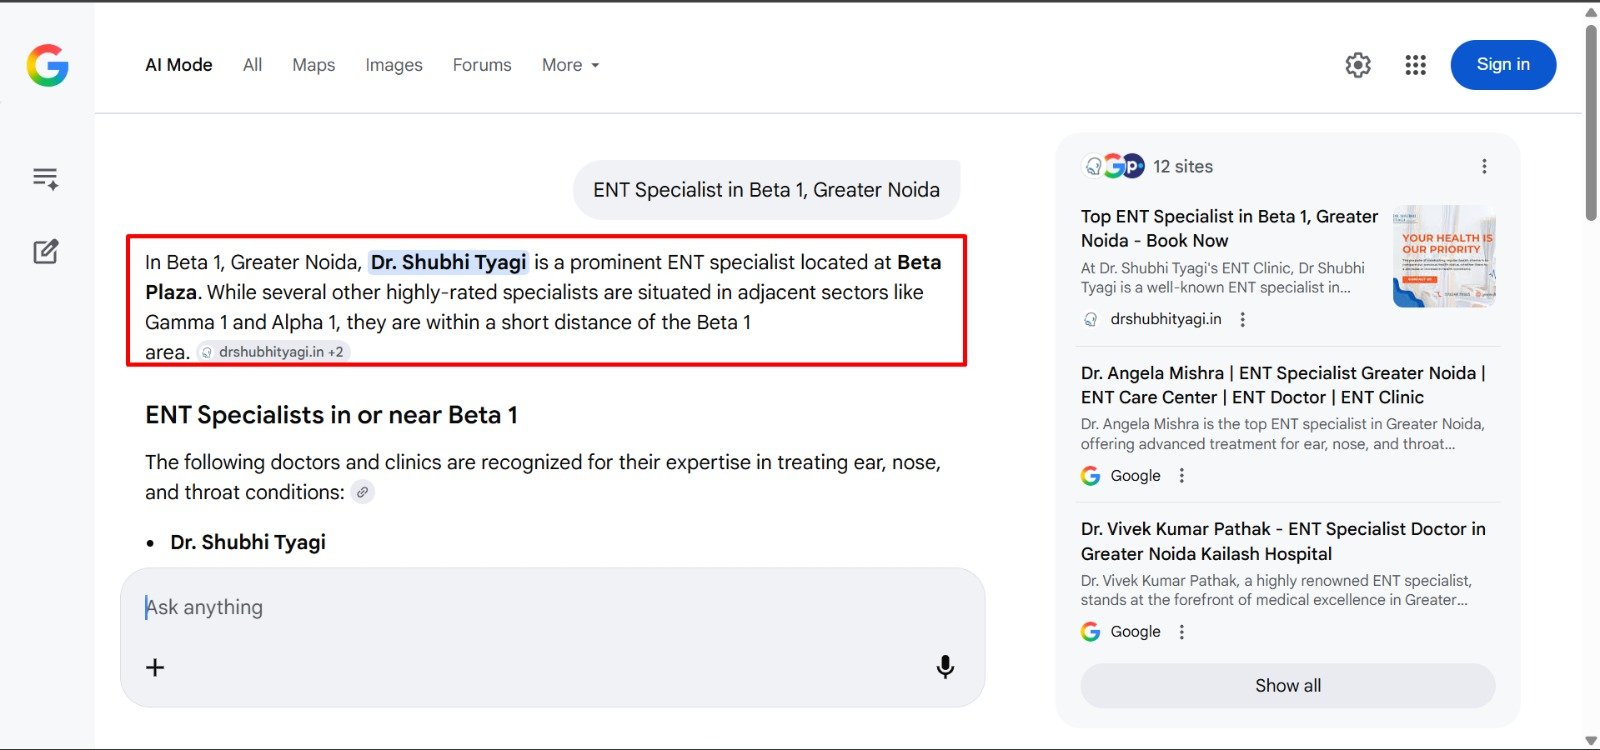
Task: Switch to the Maps tab
Action: pos(313,65)
